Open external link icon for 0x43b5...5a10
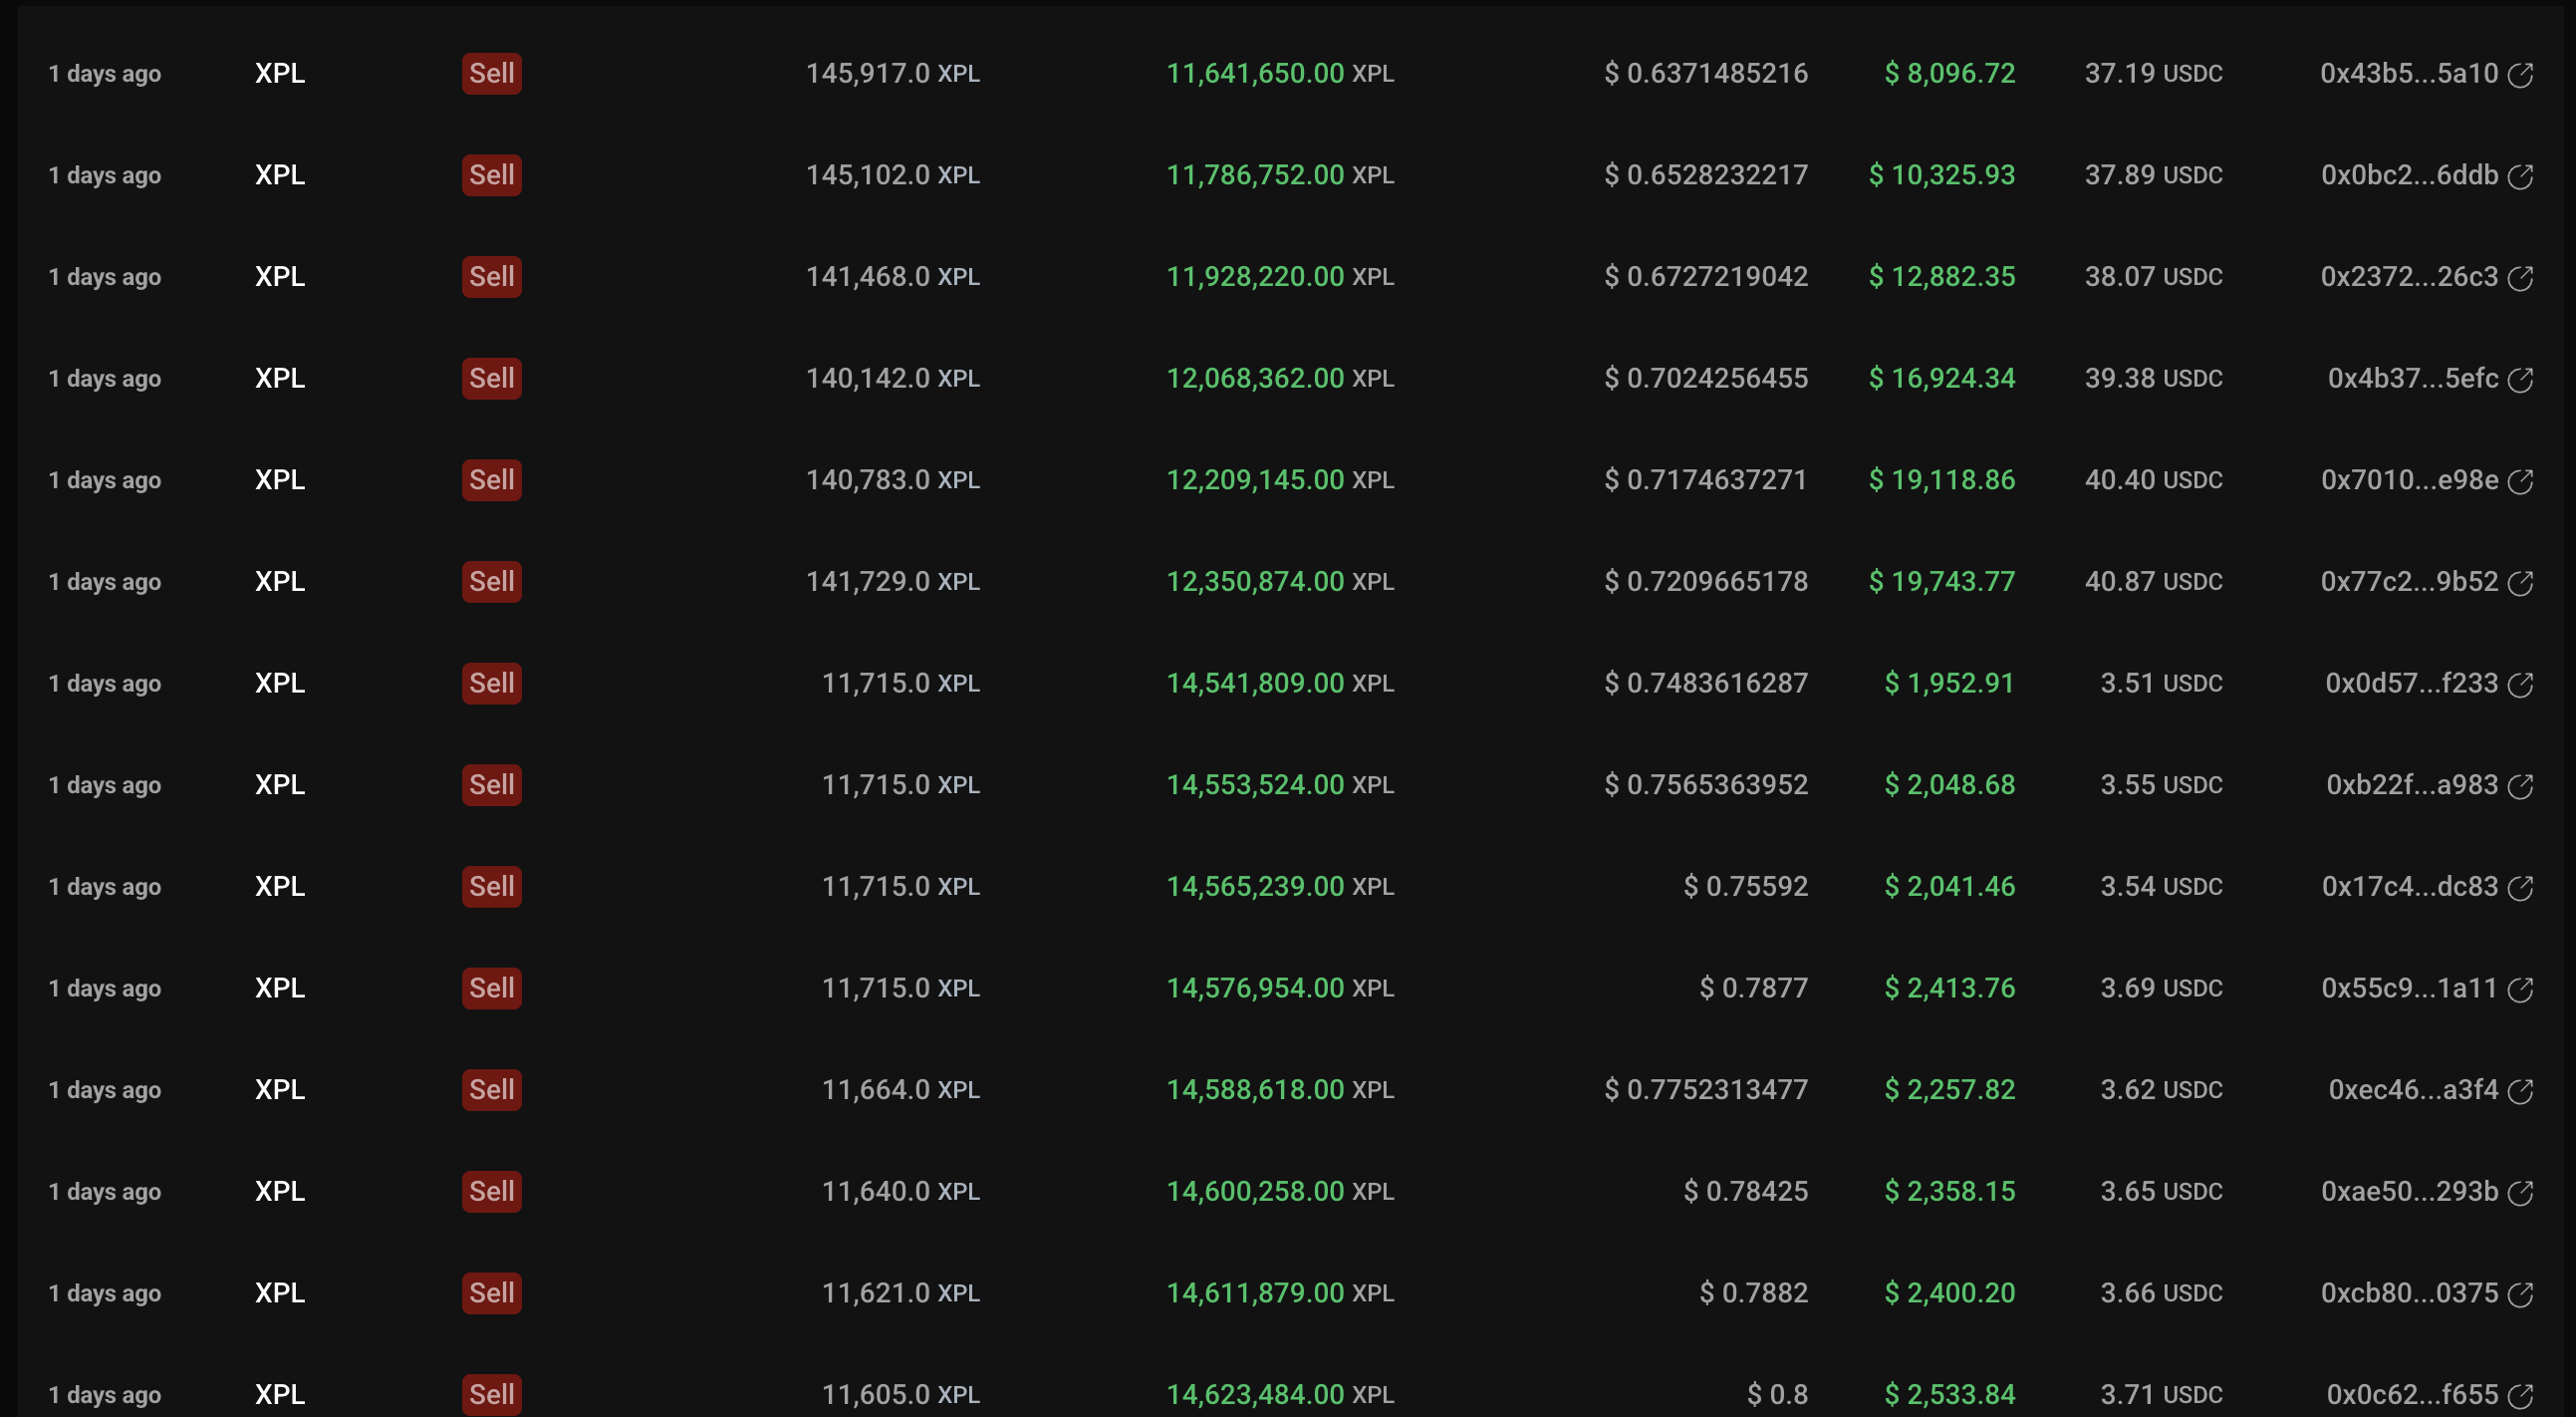Image resolution: width=2576 pixels, height=1417 pixels. click(x=2520, y=75)
